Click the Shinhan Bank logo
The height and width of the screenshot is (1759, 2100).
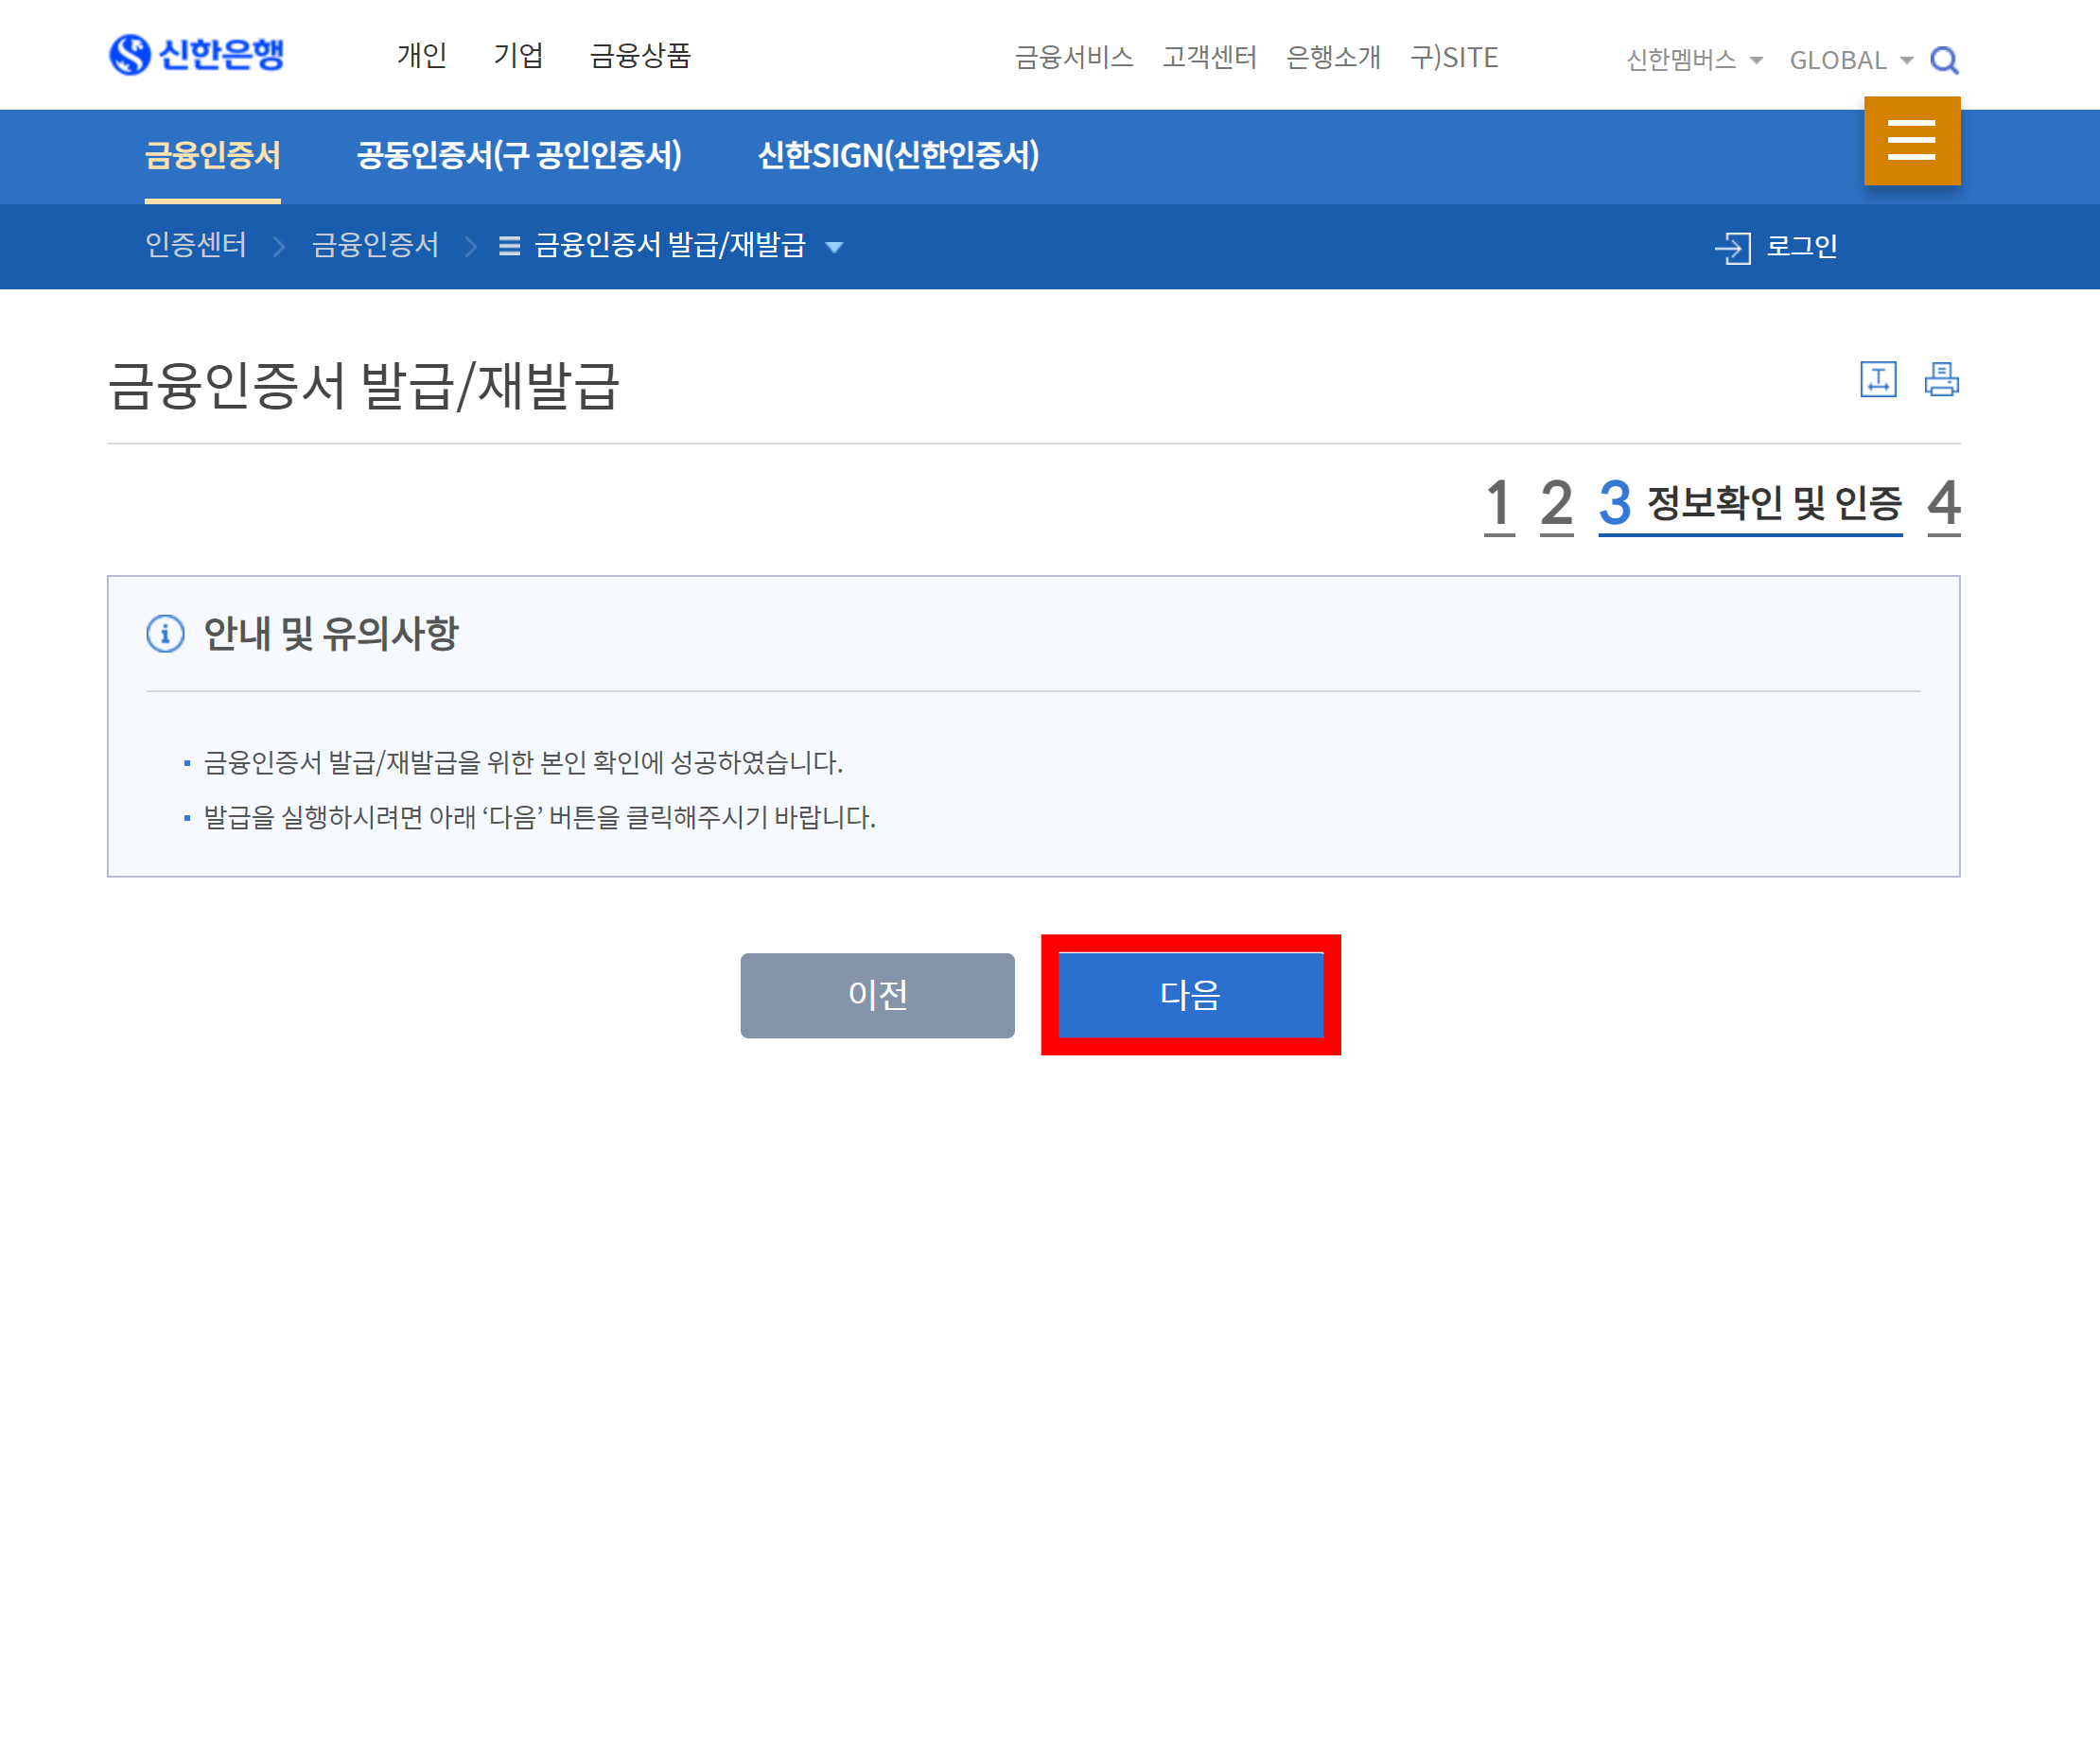pos(196,54)
